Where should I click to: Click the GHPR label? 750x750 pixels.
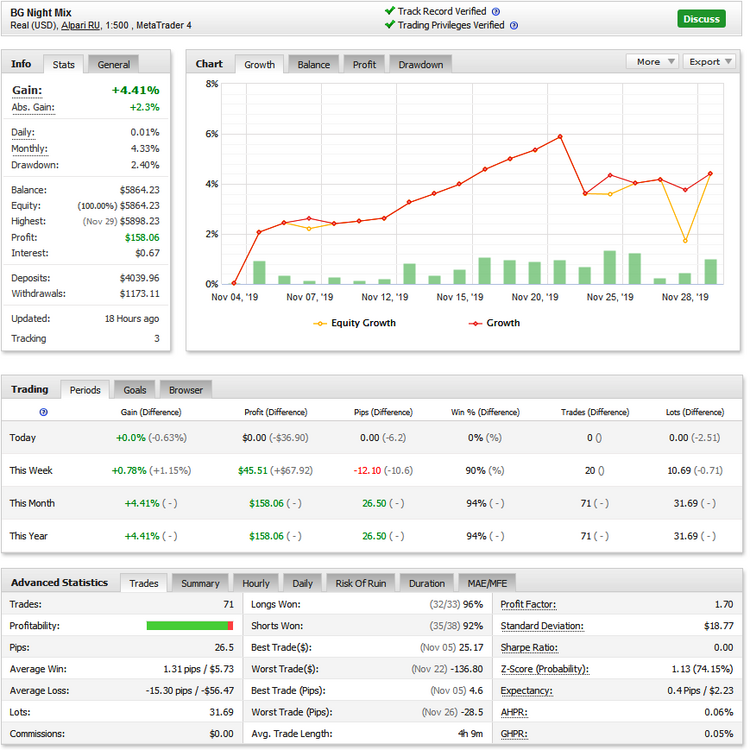pos(514,734)
